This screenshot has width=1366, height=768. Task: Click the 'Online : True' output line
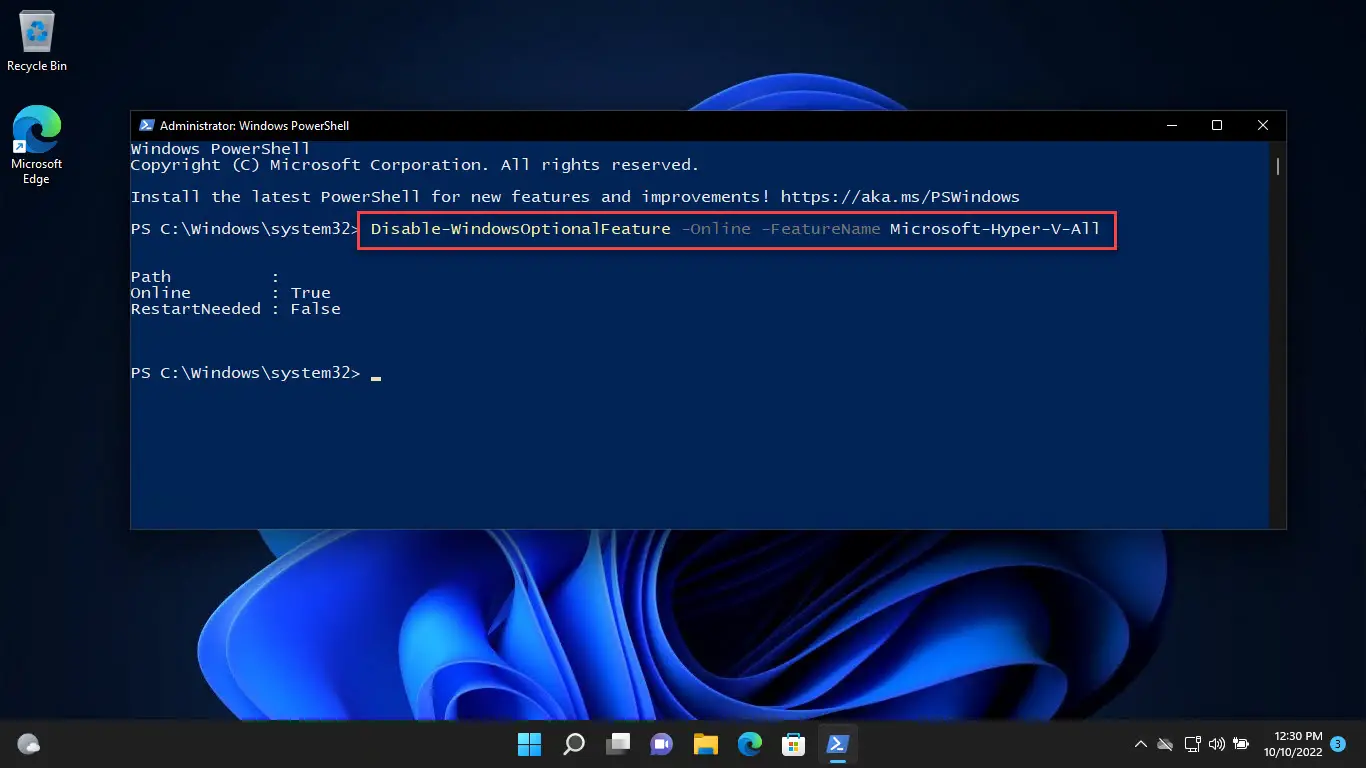click(231, 293)
